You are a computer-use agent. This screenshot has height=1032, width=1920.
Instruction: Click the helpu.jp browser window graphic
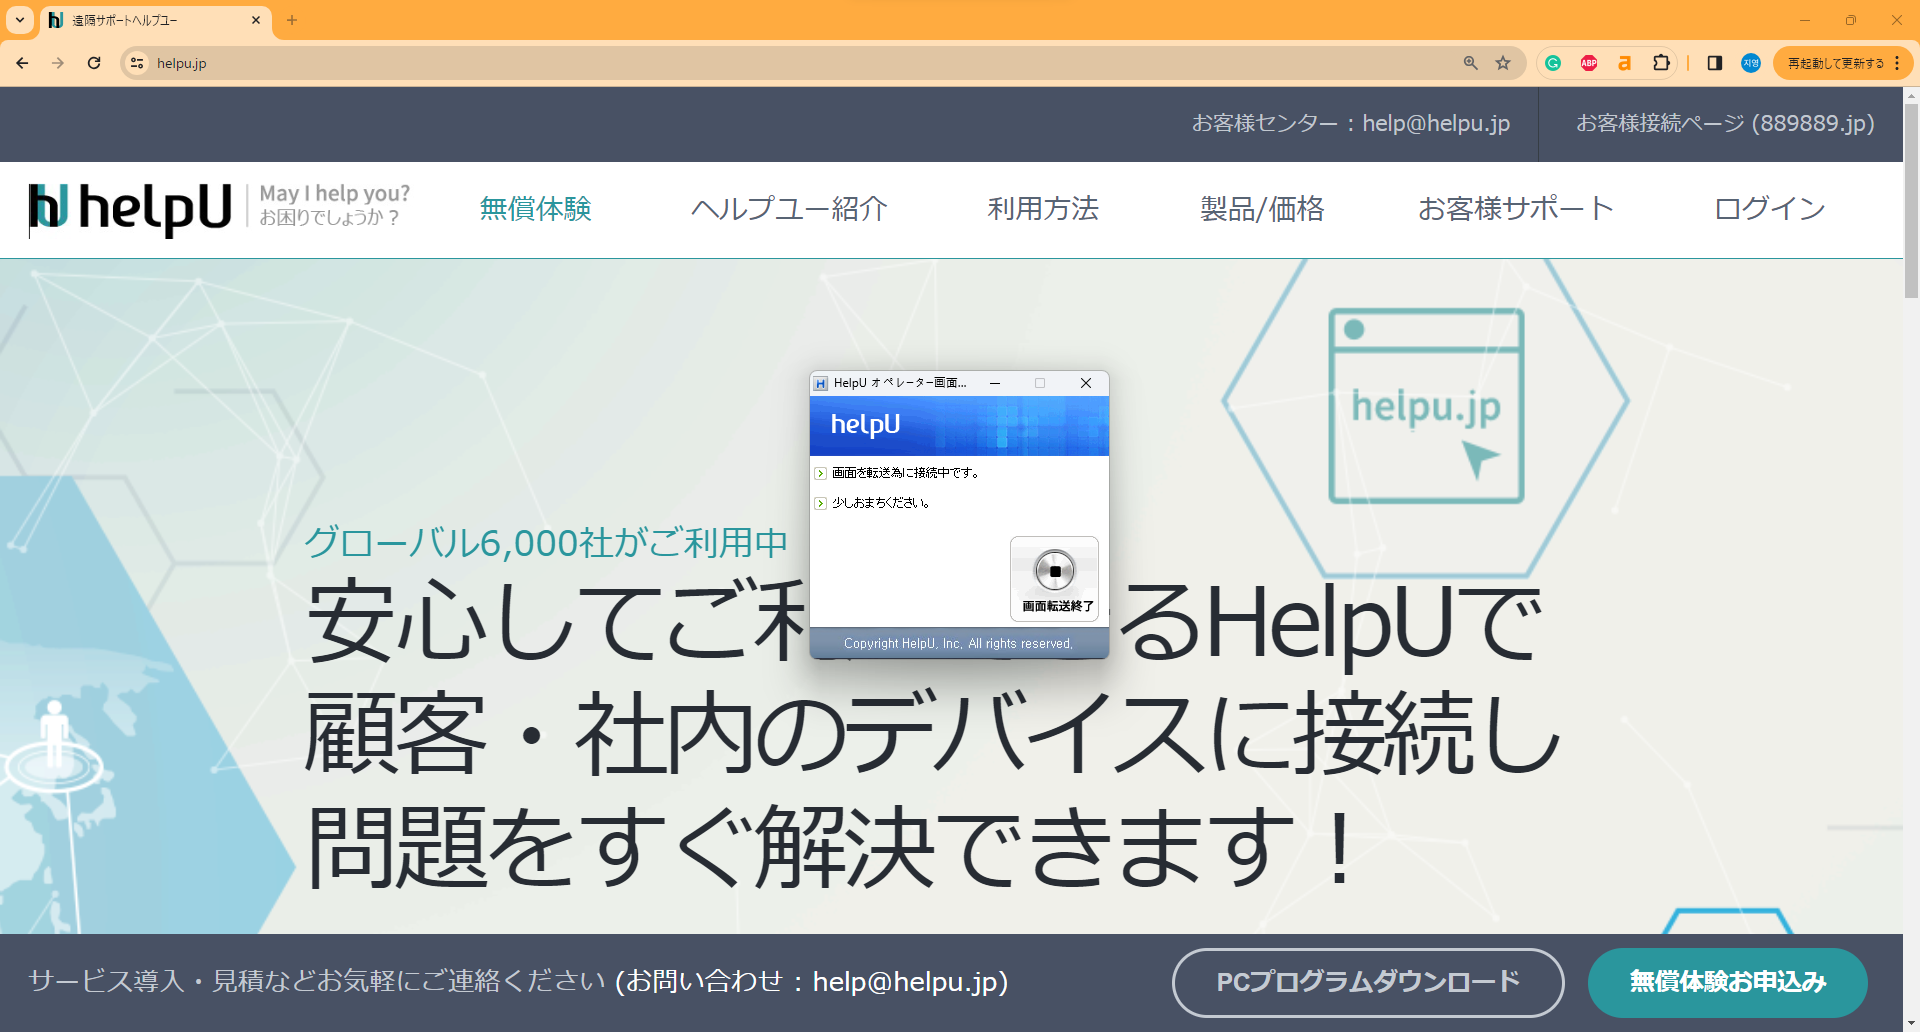tap(1426, 406)
